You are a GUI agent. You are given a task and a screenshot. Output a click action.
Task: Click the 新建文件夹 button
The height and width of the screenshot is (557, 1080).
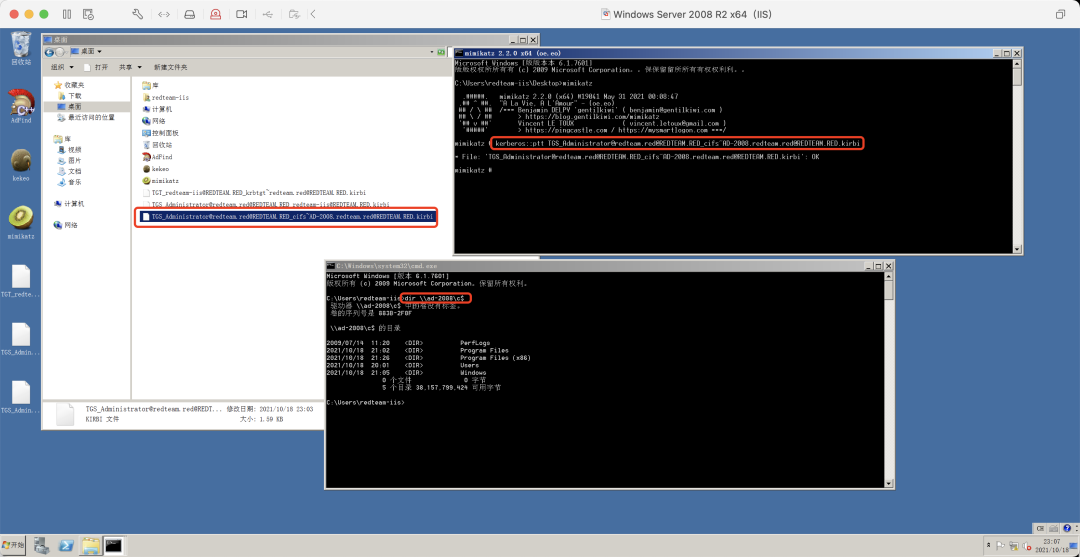pyautogui.click(x=170, y=67)
